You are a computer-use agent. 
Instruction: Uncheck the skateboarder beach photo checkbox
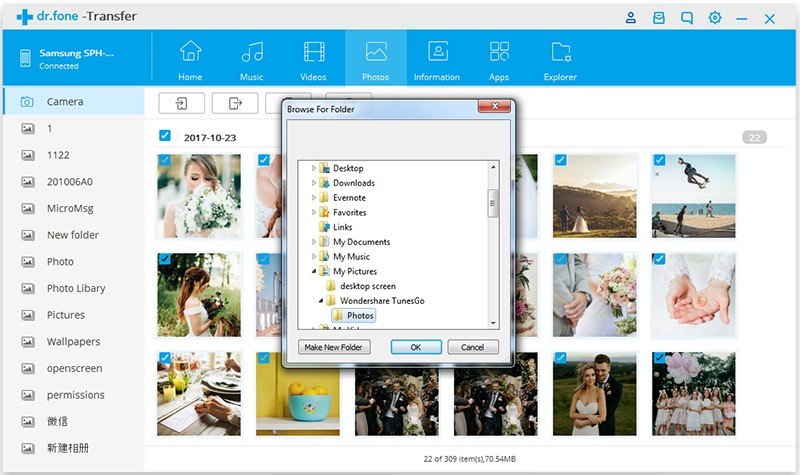(659, 160)
